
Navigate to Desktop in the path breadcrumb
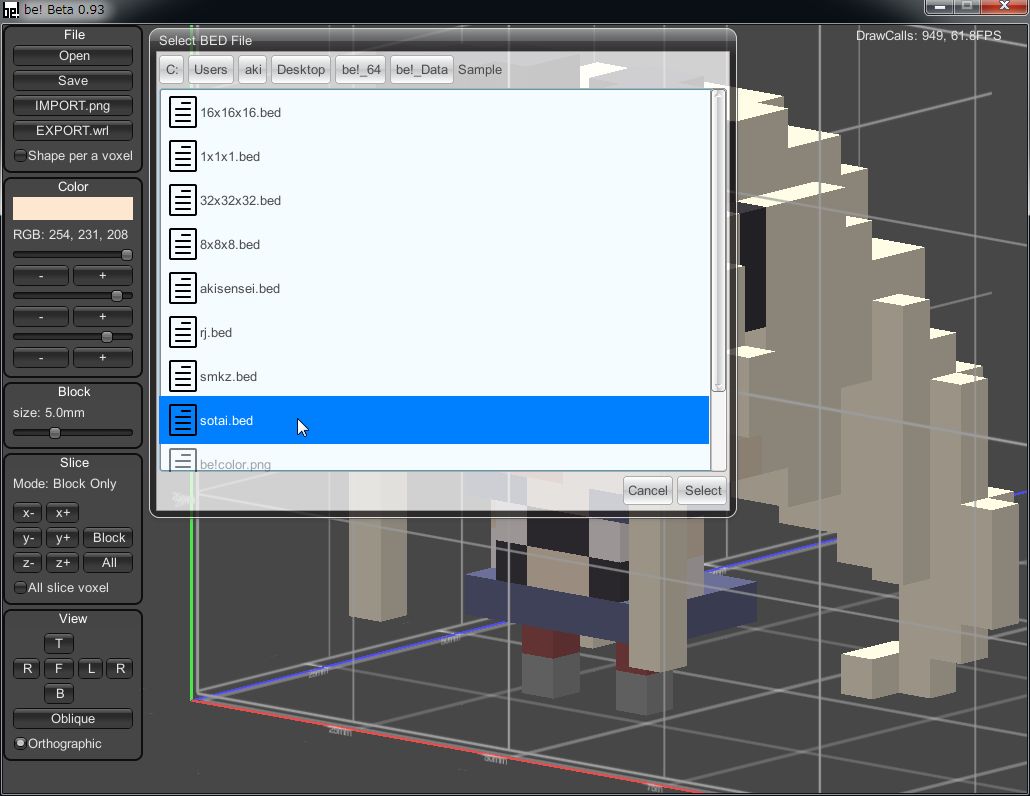[x=301, y=70]
